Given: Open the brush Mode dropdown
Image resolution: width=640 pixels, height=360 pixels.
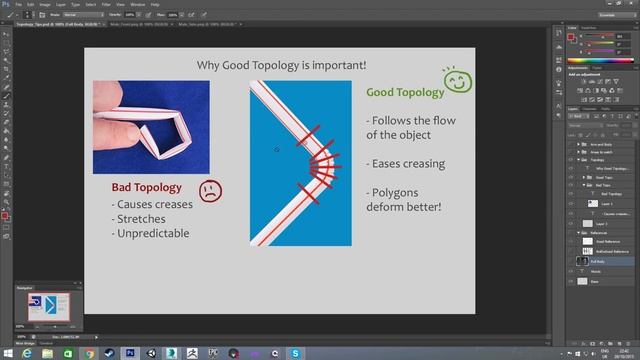Looking at the screenshot, I should point(84,15).
